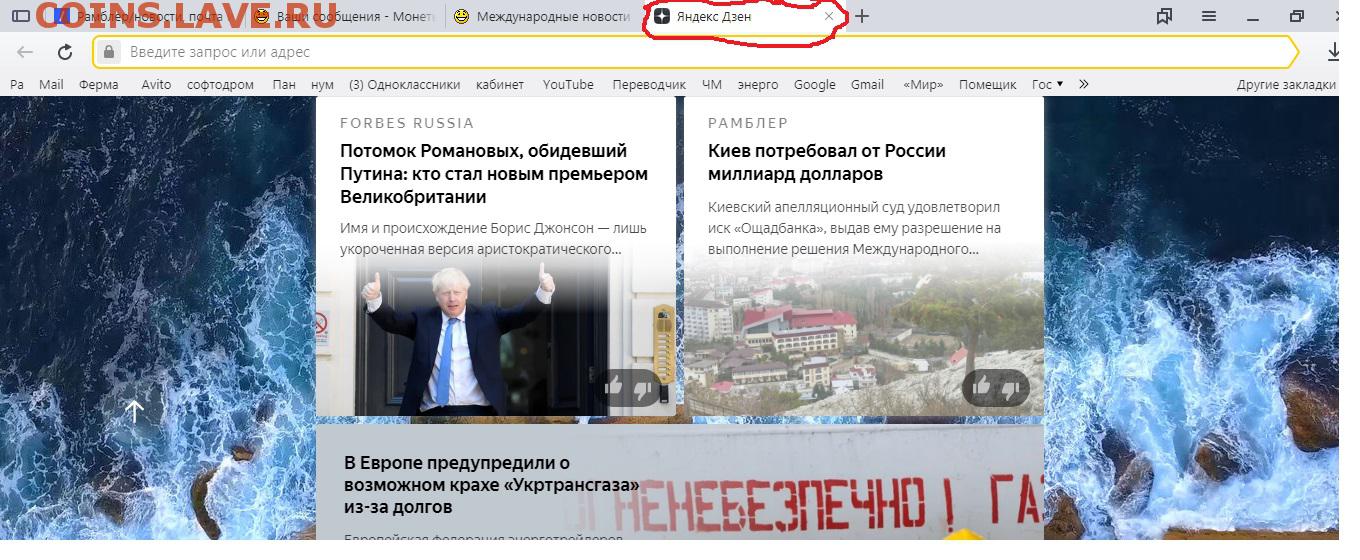The image size is (1360, 560).
Task: Like the Kiev billion dollars article
Action: 981,386
